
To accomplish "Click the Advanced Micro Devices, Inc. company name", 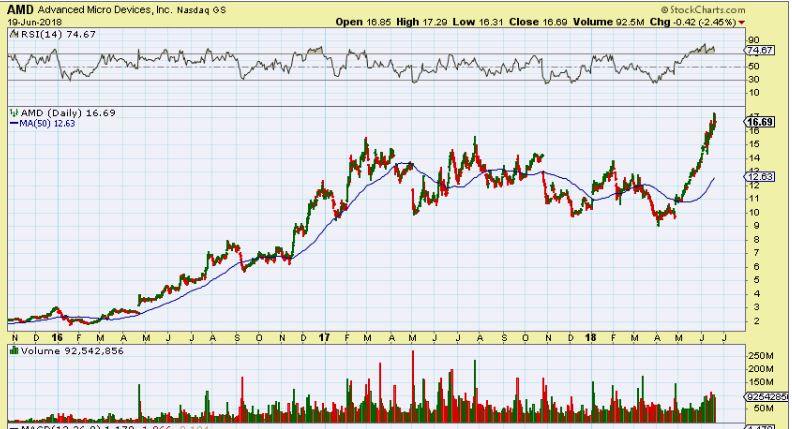I will (x=105, y=10).
